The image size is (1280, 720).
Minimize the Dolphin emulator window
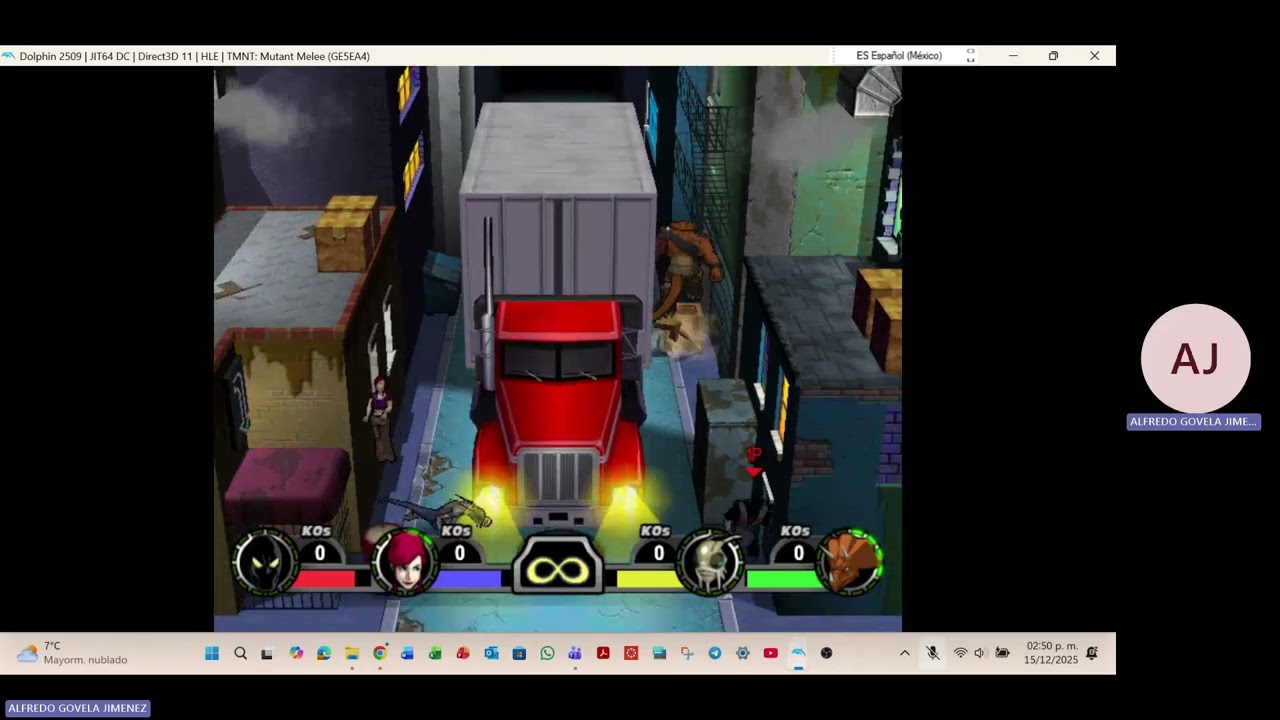click(x=1013, y=56)
